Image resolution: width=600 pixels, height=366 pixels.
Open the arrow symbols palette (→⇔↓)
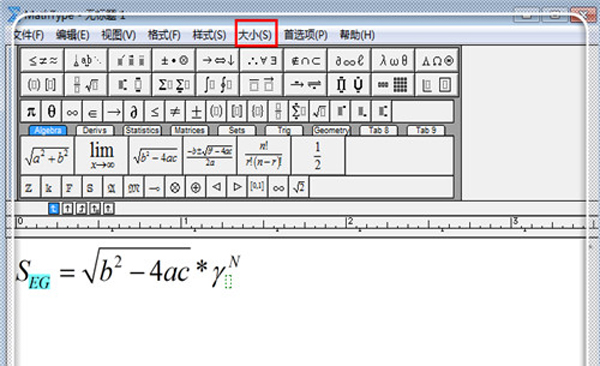(218, 60)
